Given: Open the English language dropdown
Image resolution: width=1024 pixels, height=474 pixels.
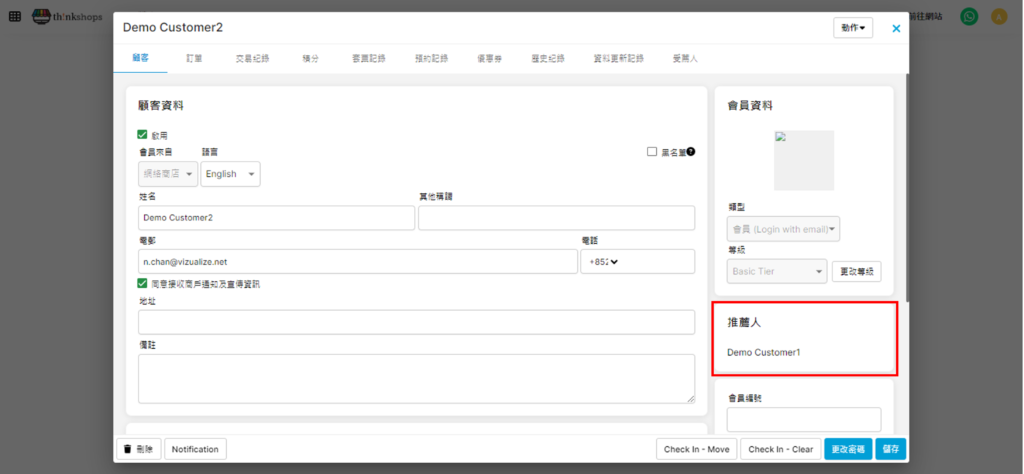Looking at the screenshot, I should click(230, 174).
